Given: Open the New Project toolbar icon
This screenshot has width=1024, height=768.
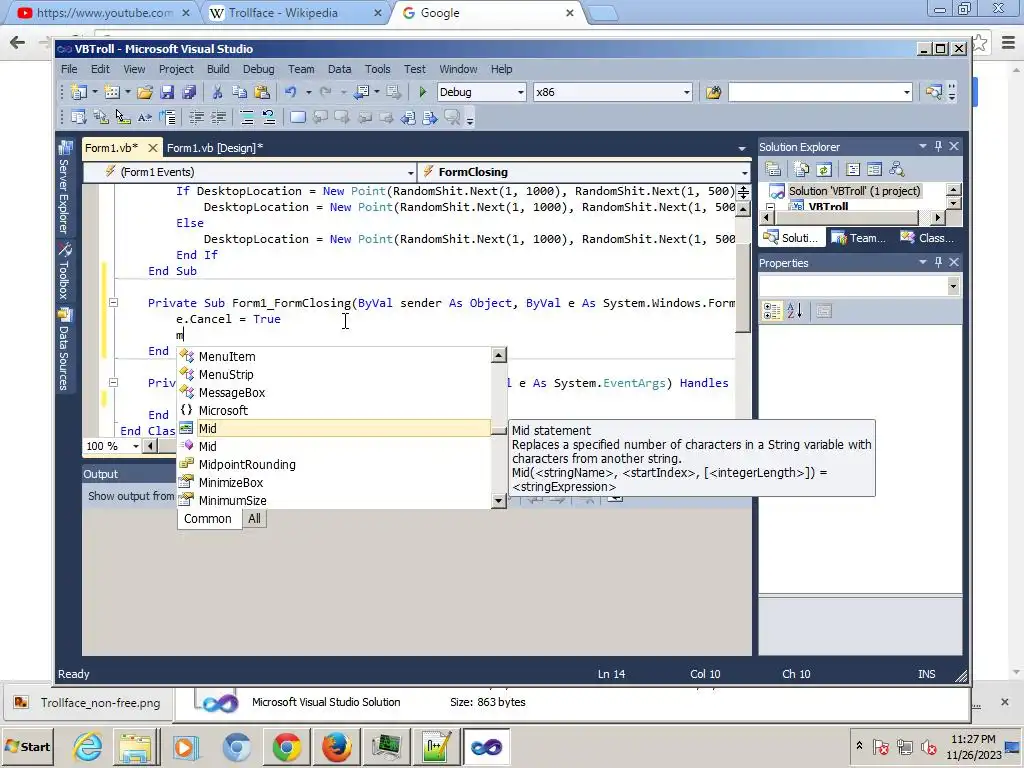Looking at the screenshot, I should (79, 92).
